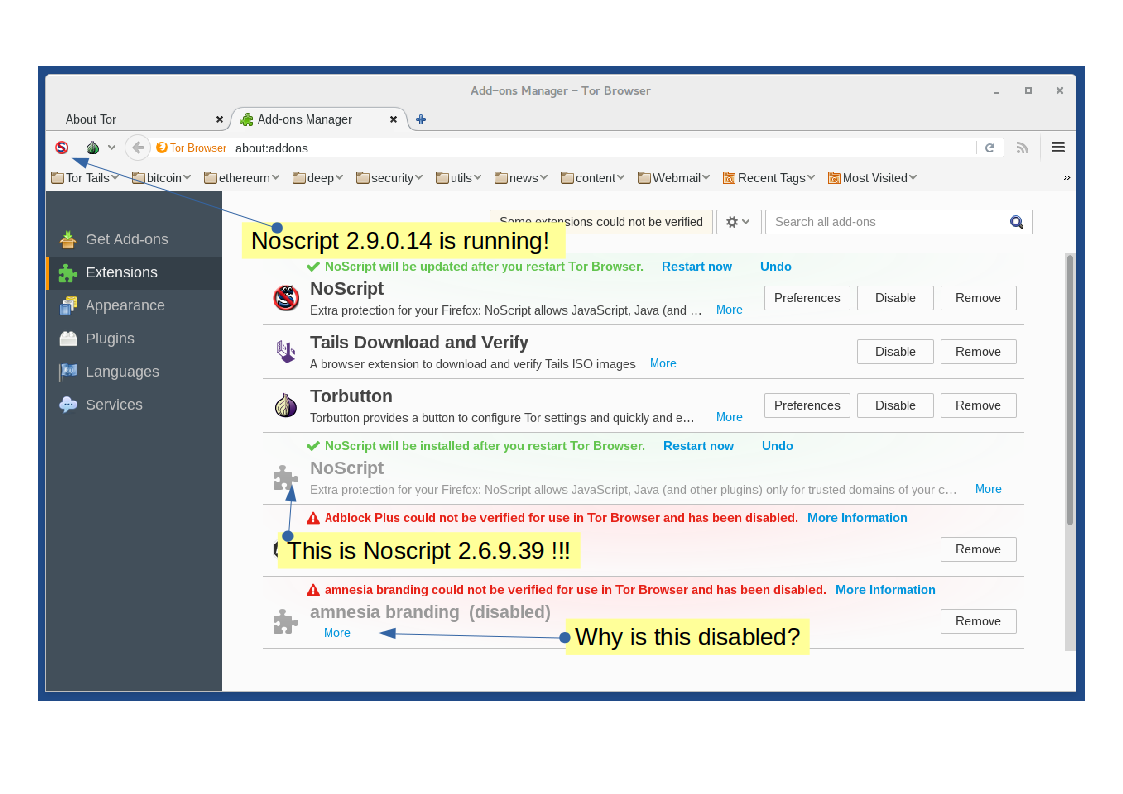
Task: Disable the NoScript extension
Action: pyautogui.click(x=895, y=298)
